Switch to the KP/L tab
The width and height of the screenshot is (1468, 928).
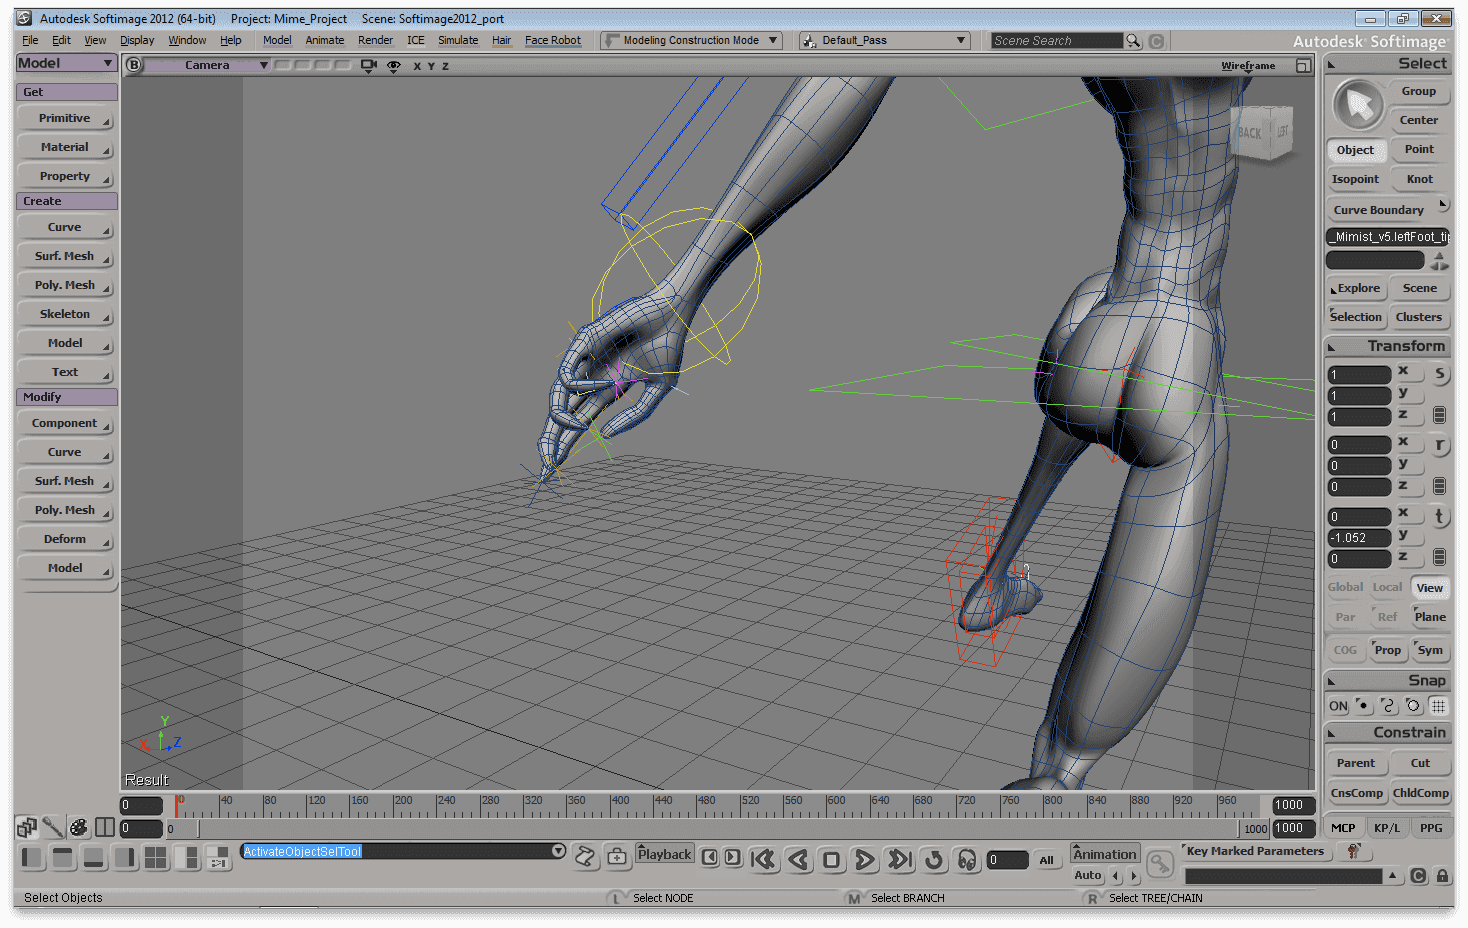(x=1387, y=828)
